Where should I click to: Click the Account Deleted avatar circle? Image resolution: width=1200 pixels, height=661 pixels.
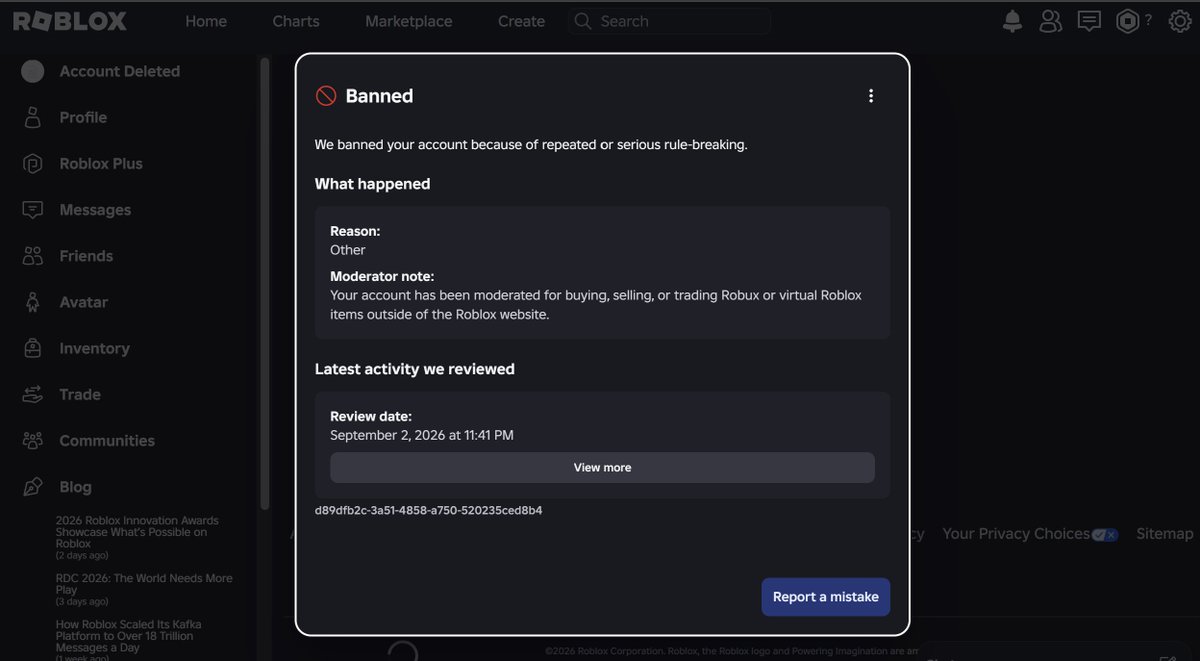coord(33,71)
